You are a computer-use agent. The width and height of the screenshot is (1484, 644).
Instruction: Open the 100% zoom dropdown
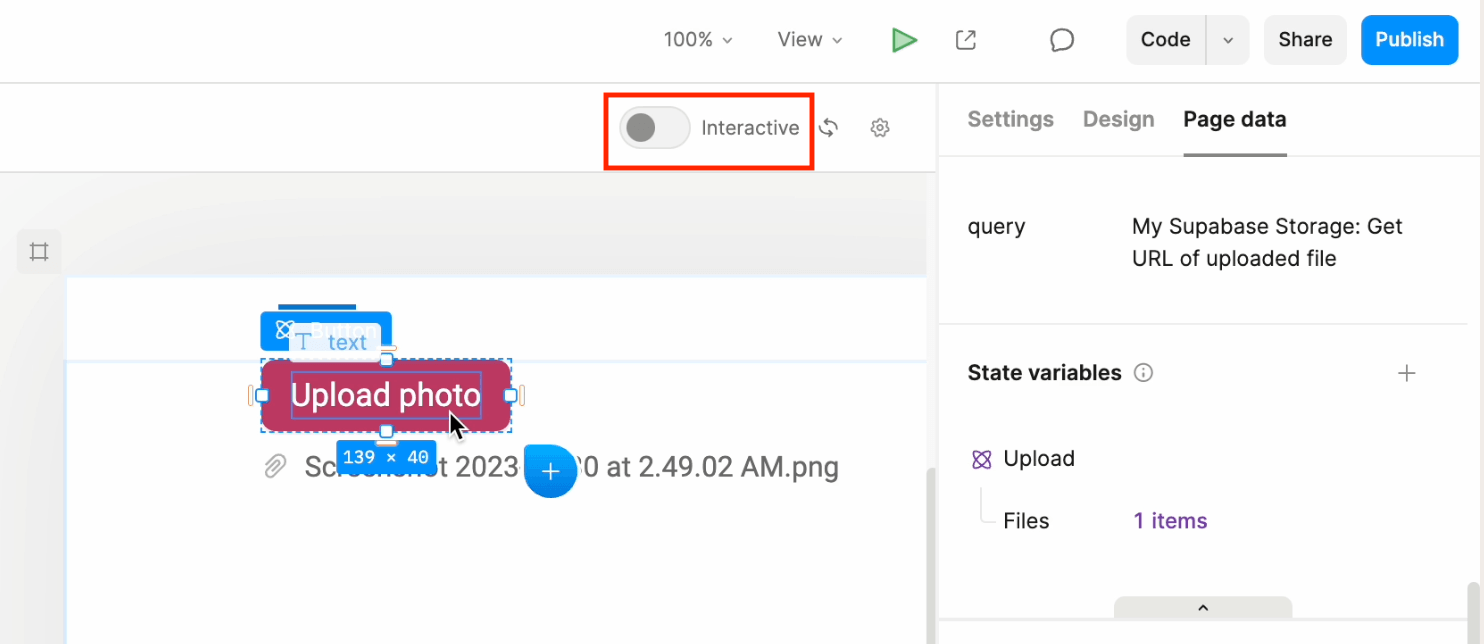pos(698,40)
